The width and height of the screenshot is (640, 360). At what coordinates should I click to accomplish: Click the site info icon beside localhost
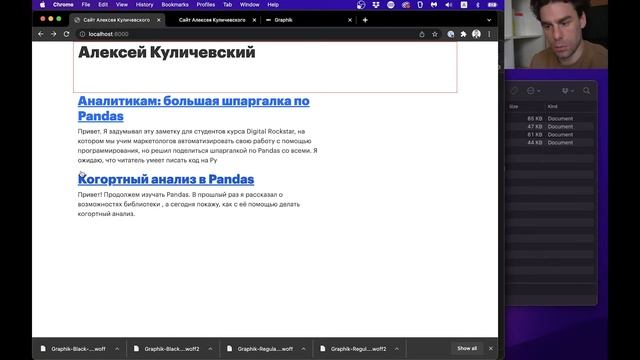pyautogui.click(x=82, y=34)
